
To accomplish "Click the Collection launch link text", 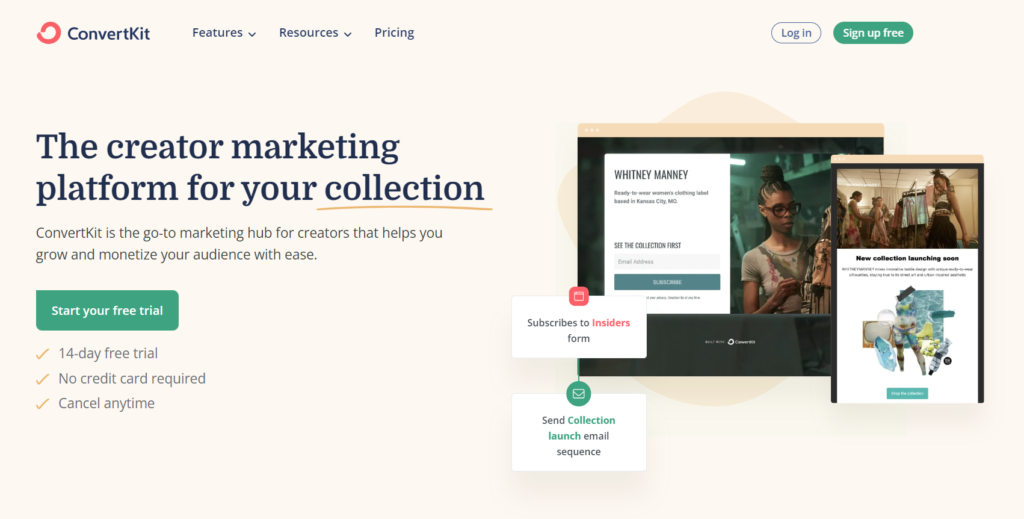I will pyautogui.click(x=580, y=428).
